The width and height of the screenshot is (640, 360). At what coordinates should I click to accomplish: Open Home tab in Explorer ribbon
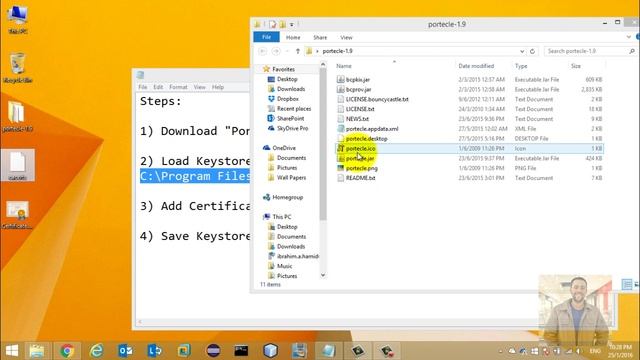tap(293, 37)
